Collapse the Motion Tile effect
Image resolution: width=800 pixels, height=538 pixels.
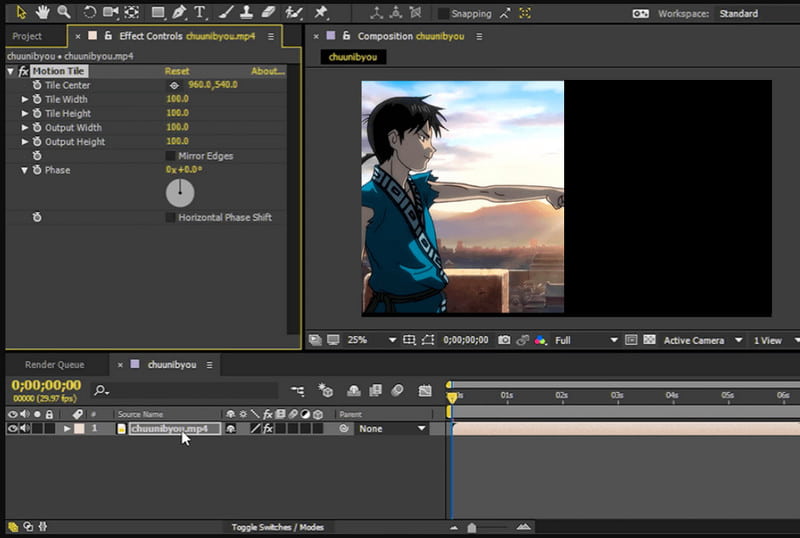click(10, 71)
